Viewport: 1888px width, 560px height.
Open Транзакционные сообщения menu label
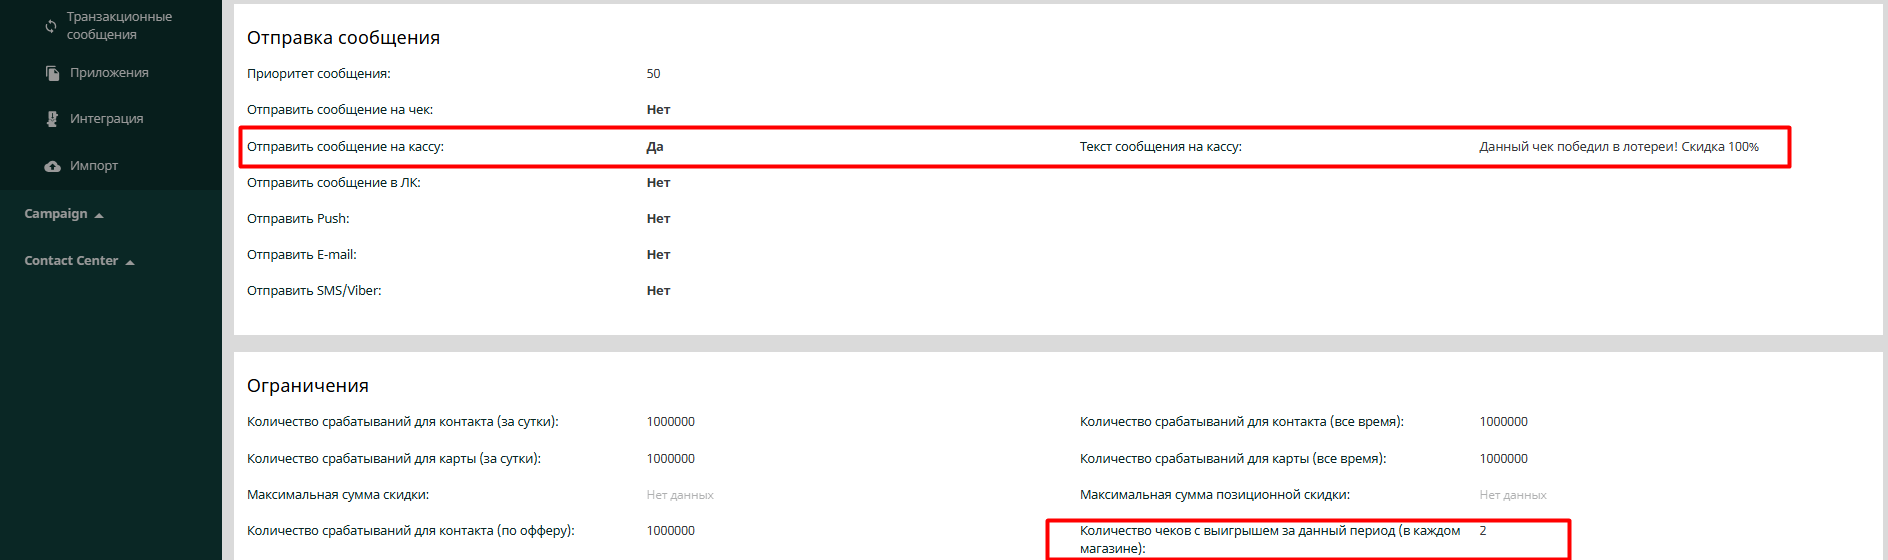pos(119,26)
